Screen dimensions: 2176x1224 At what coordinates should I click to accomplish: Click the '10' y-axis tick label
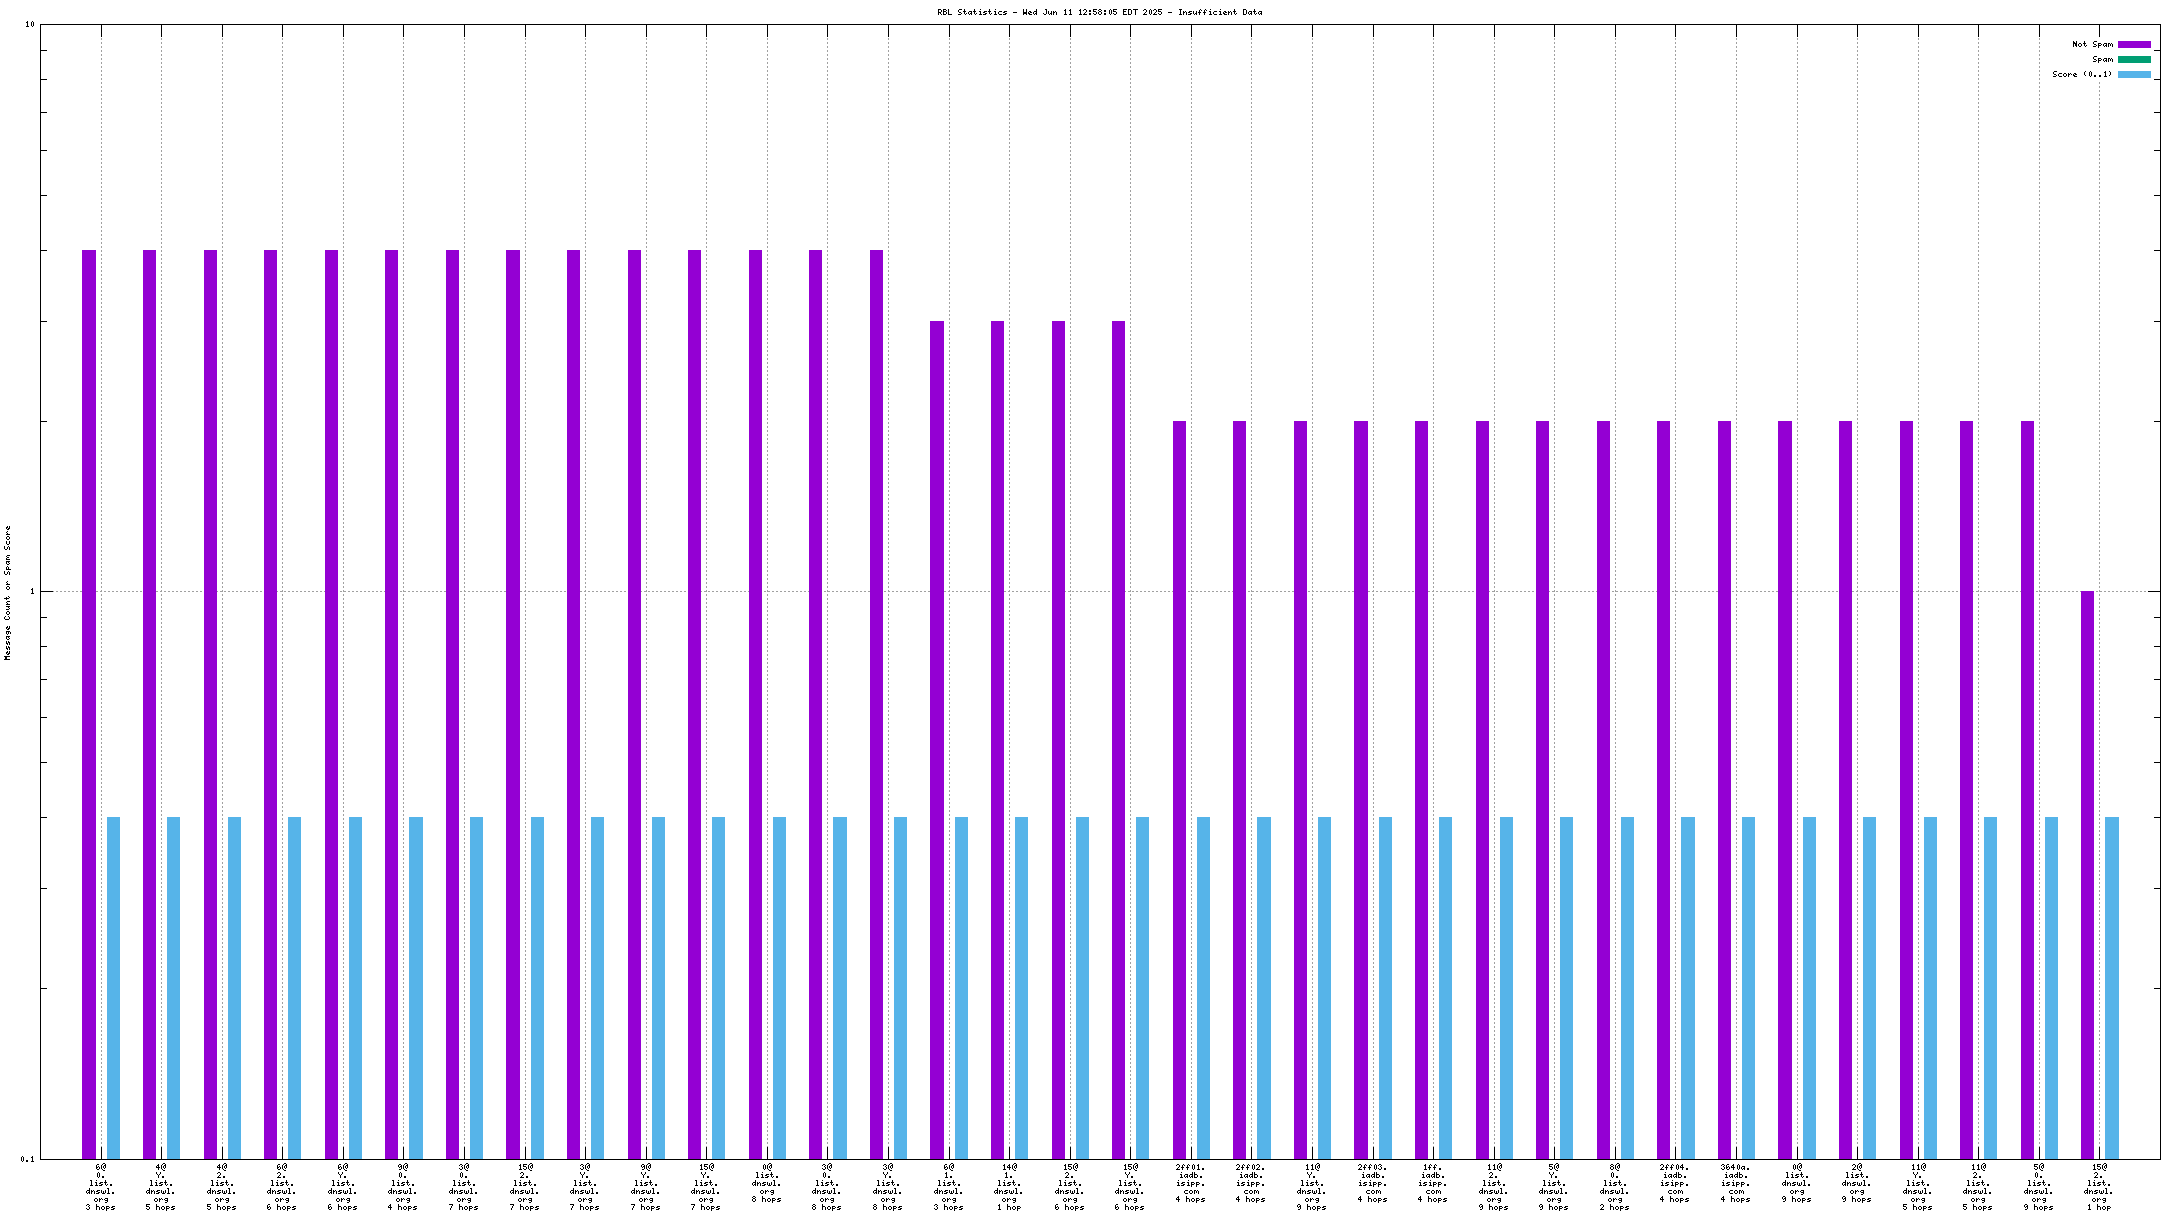pyautogui.click(x=29, y=25)
